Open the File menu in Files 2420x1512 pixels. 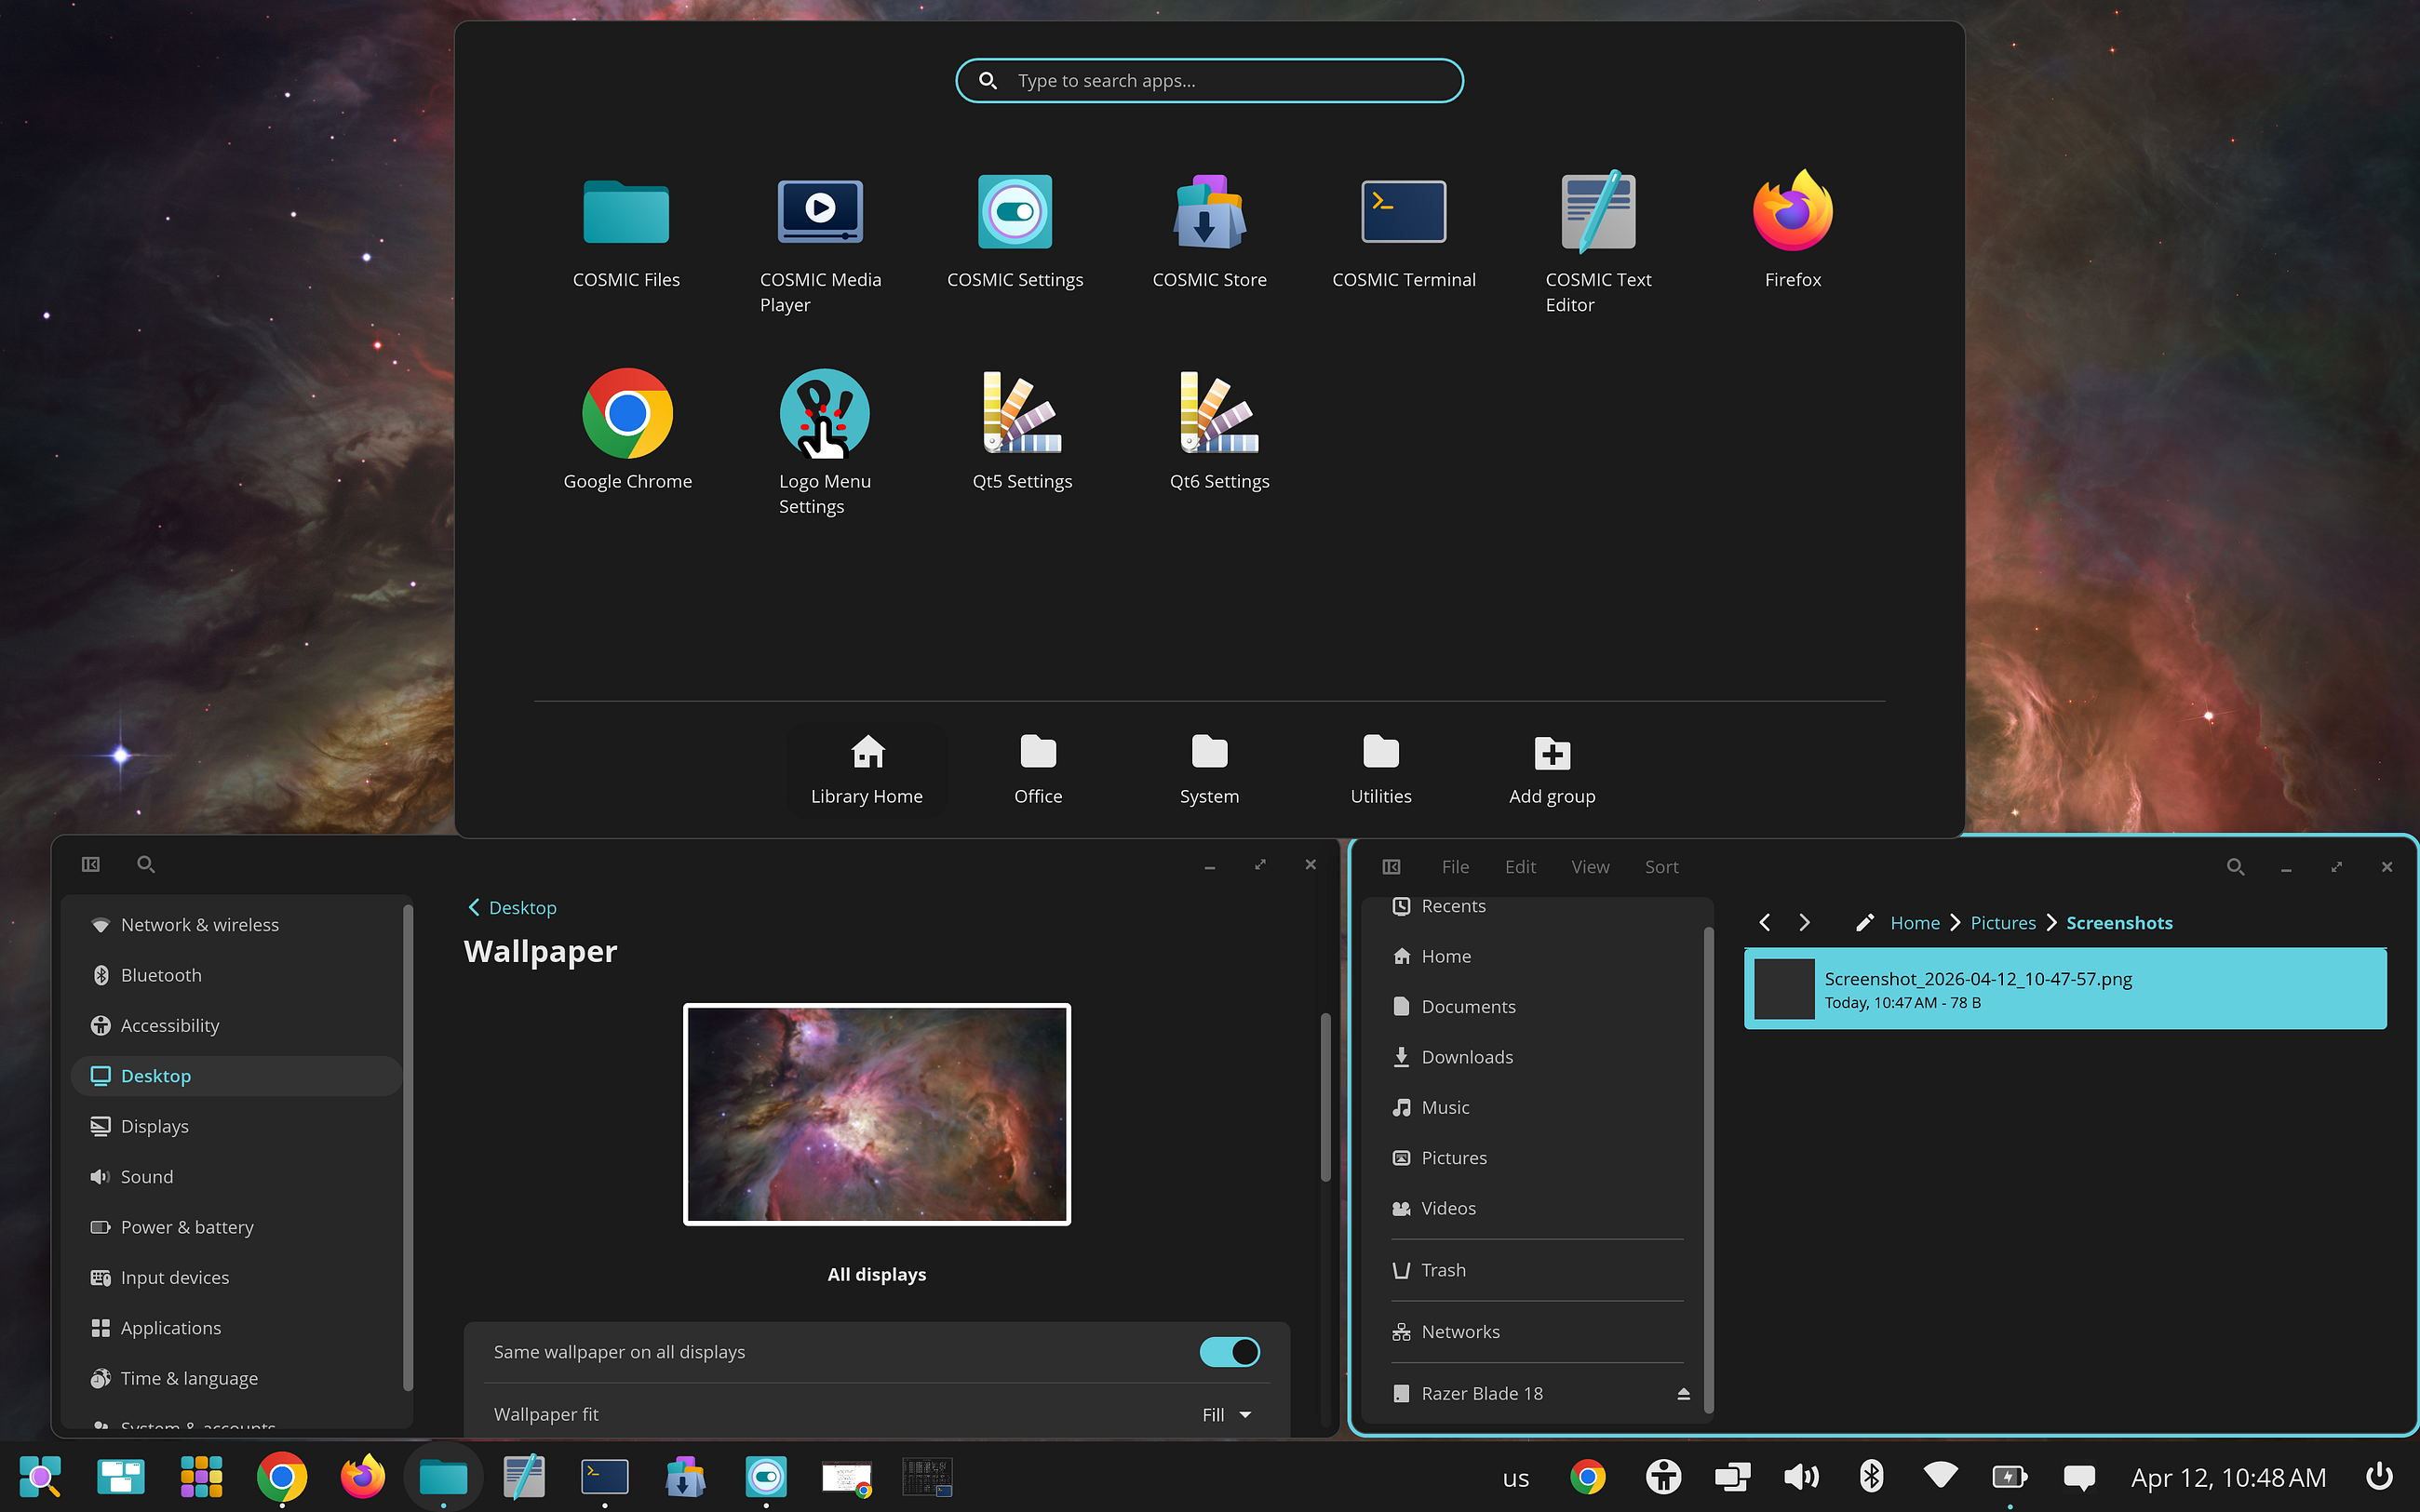1455,867
